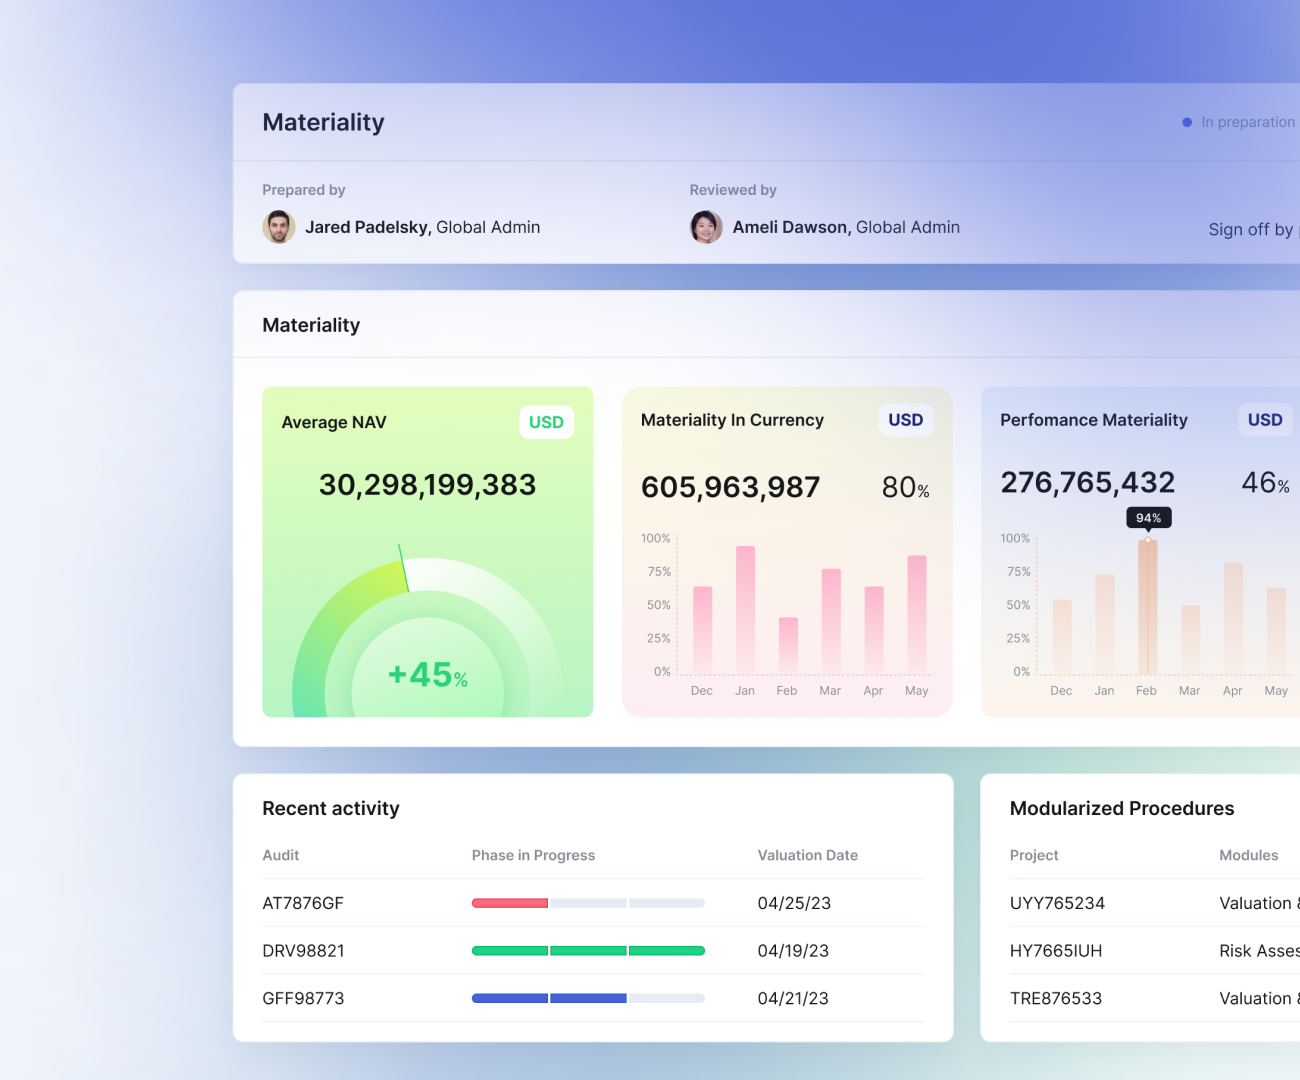Open audit GFF98773 in Recent activity

pos(303,998)
